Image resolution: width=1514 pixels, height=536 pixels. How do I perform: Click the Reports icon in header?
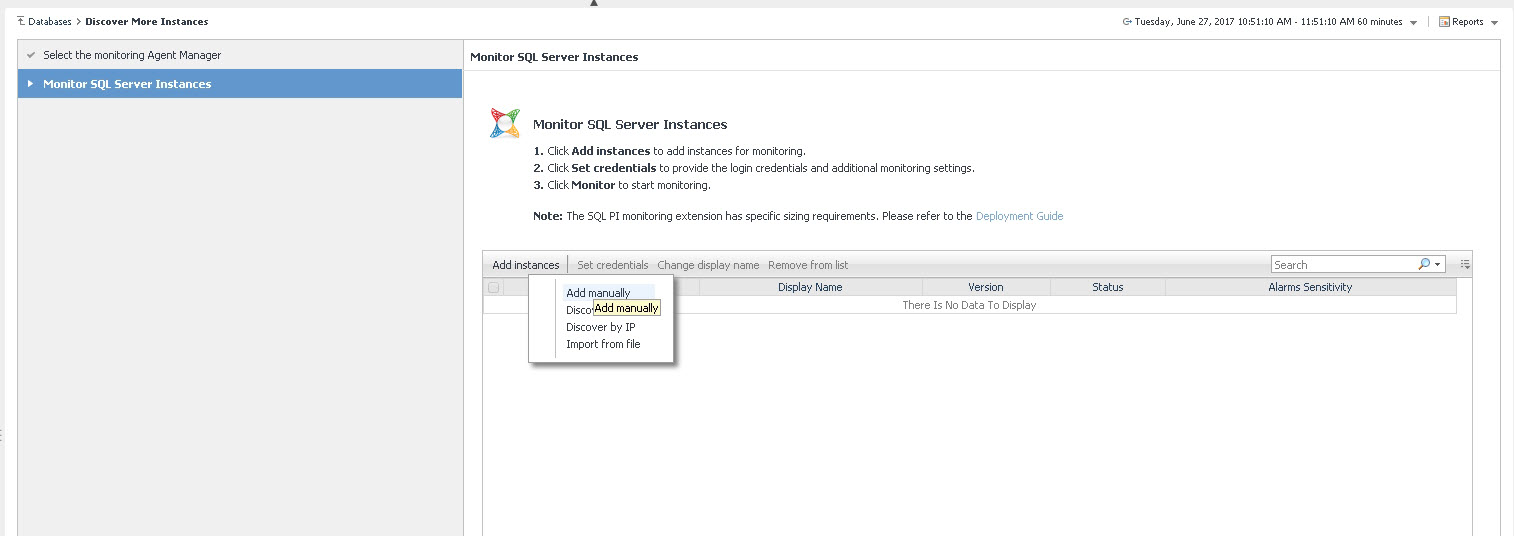[1444, 22]
